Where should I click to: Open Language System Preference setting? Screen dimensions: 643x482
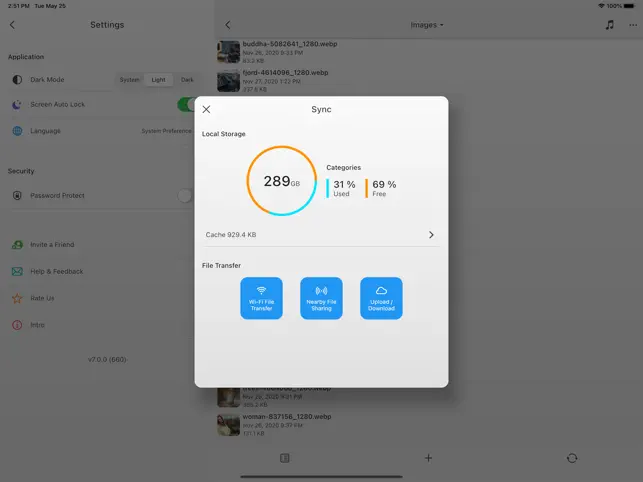click(x=166, y=131)
